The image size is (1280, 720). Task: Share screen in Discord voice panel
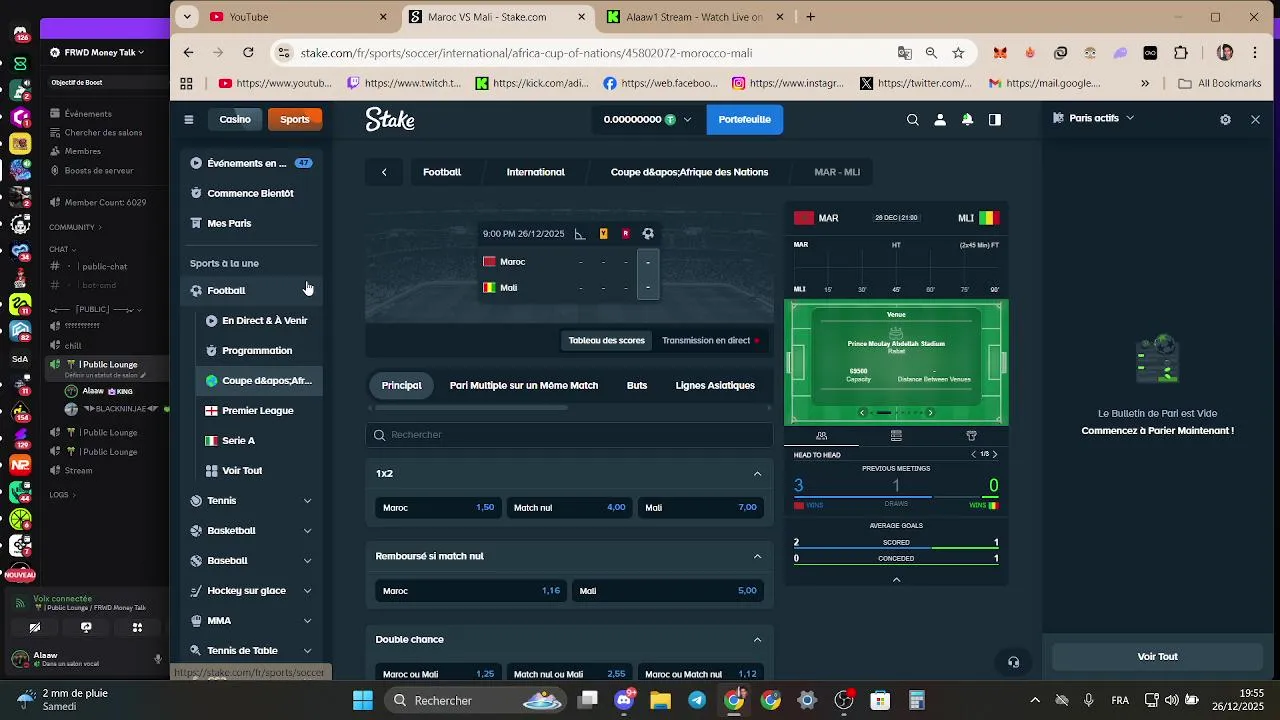(86, 628)
